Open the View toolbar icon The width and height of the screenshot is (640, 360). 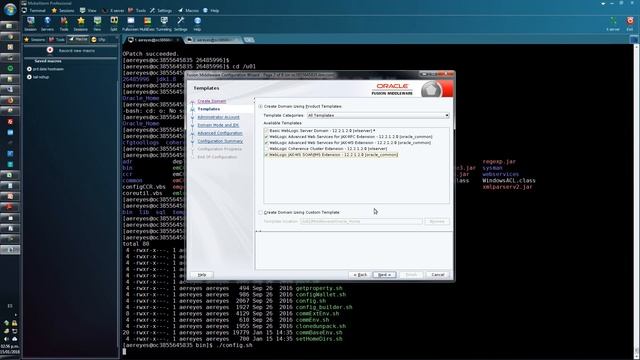click(x=97, y=24)
